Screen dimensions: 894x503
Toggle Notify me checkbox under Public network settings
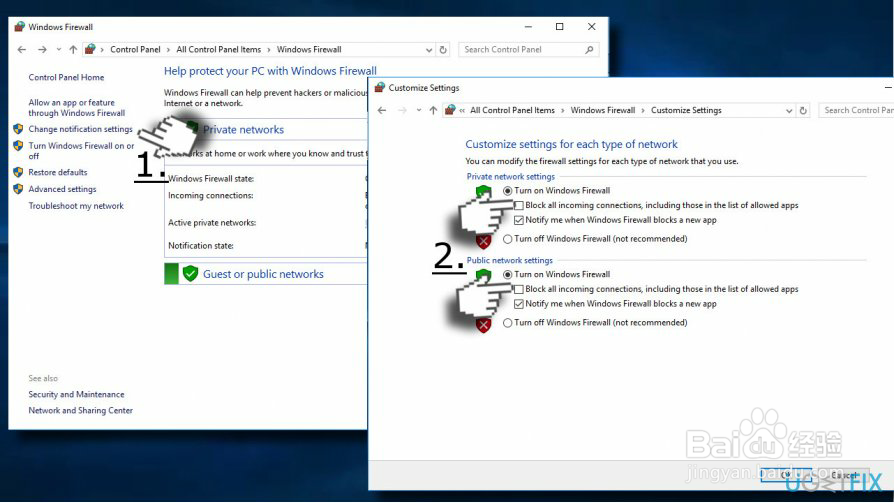519,304
